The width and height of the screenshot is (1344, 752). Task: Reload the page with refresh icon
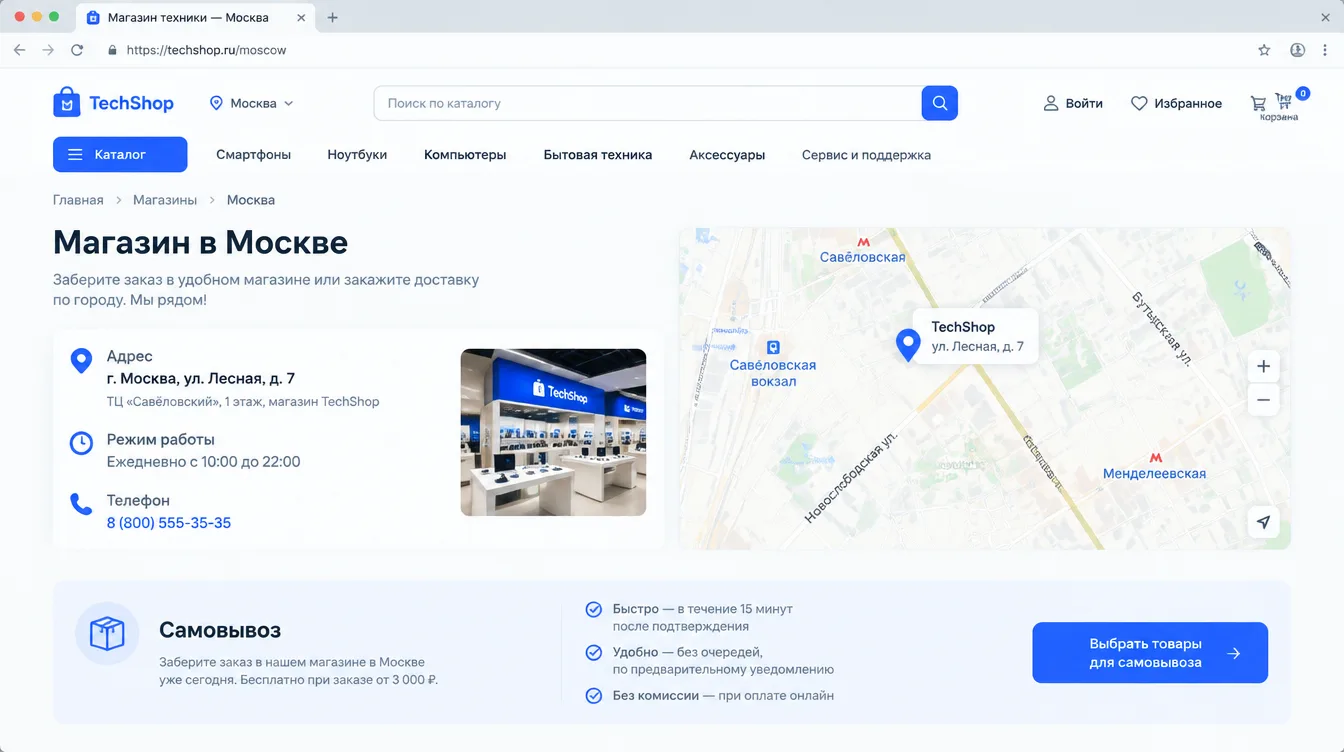(x=77, y=50)
